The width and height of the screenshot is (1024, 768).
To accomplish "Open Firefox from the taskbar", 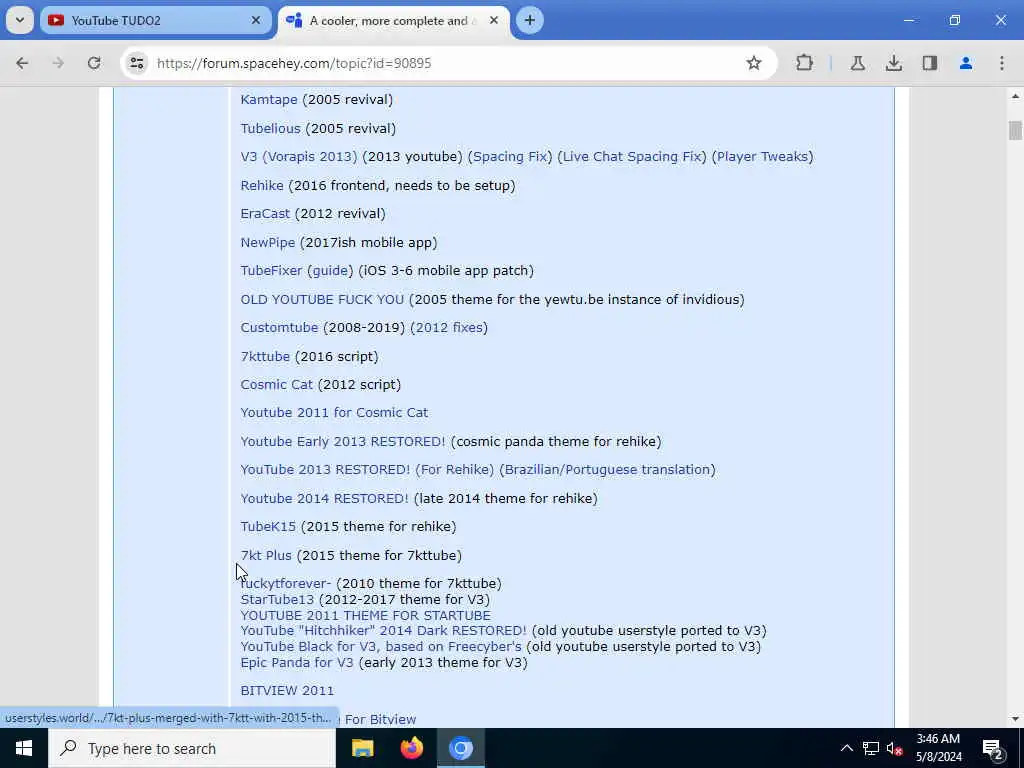I will [x=411, y=748].
